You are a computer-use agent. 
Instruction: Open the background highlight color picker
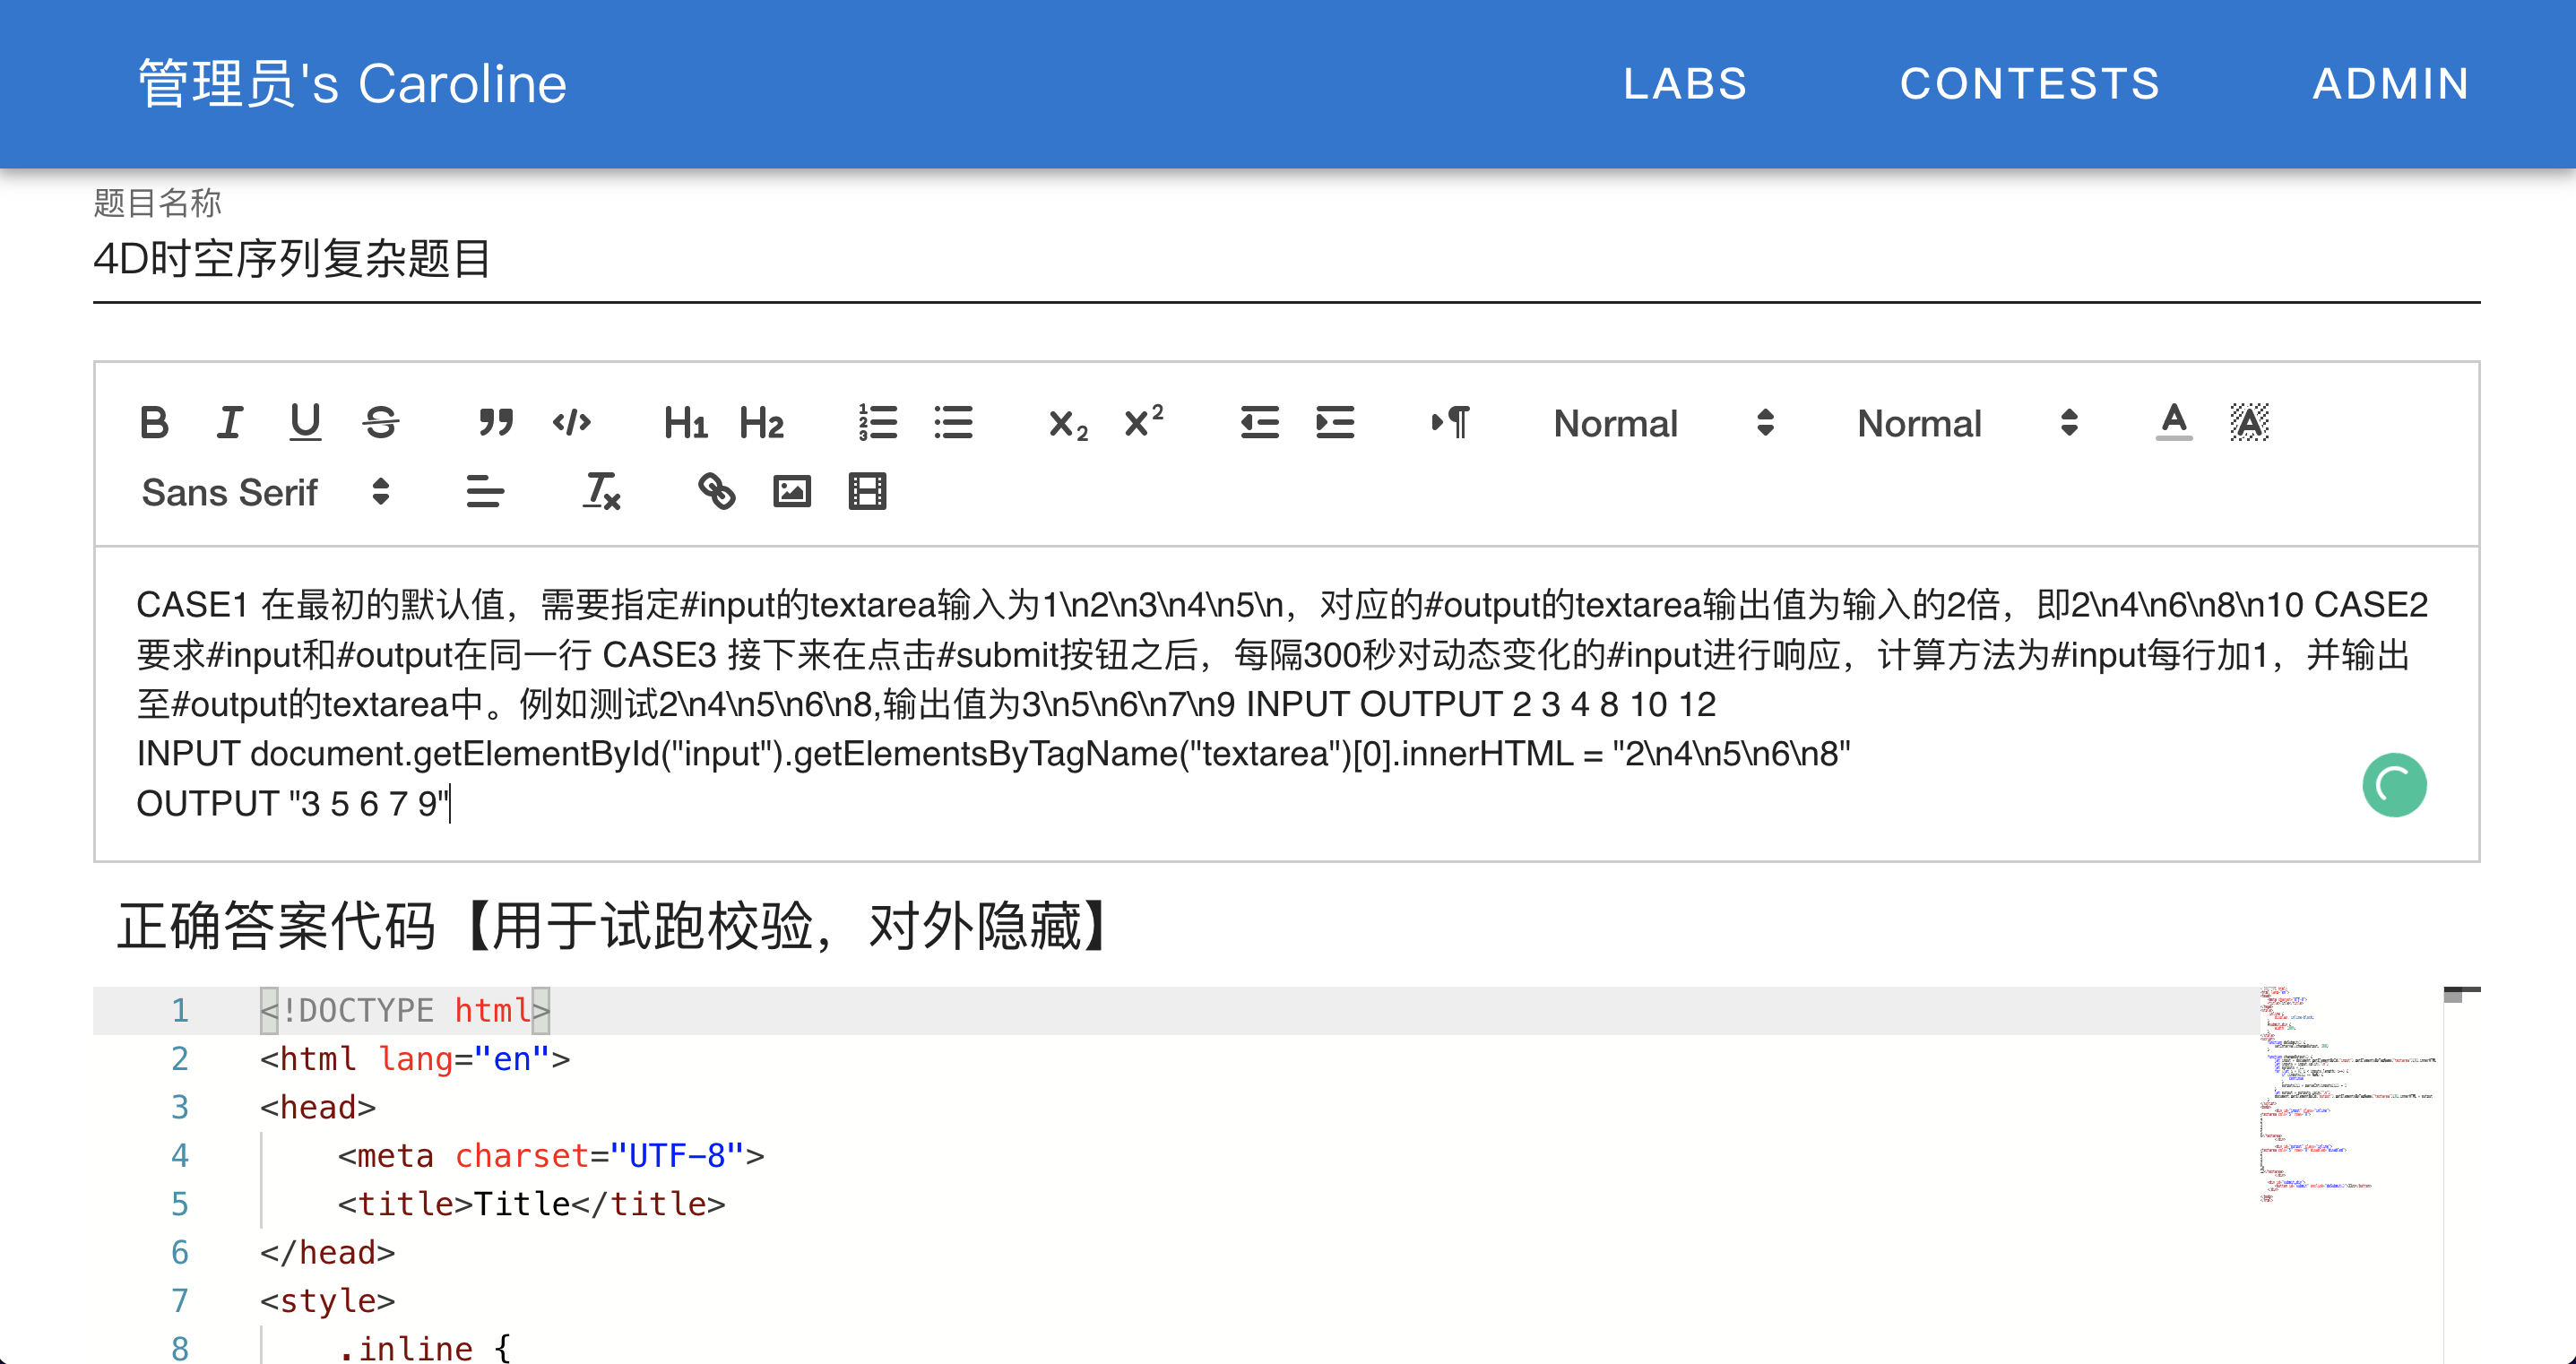click(x=2249, y=423)
